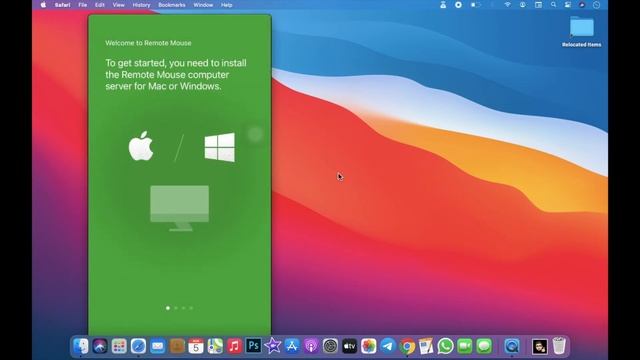Go to fourth onboarding page dot

[x=191, y=308]
